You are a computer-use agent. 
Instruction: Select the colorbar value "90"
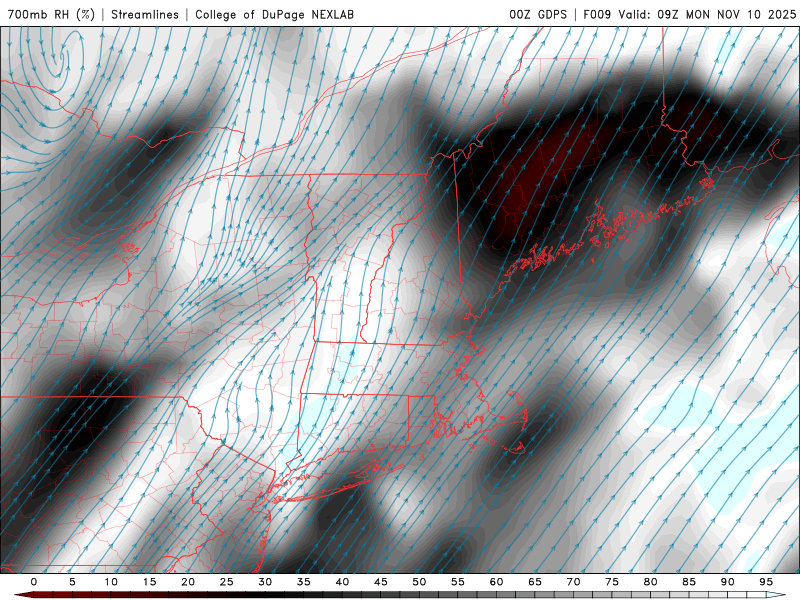pyautogui.click(x=727, y=582)
